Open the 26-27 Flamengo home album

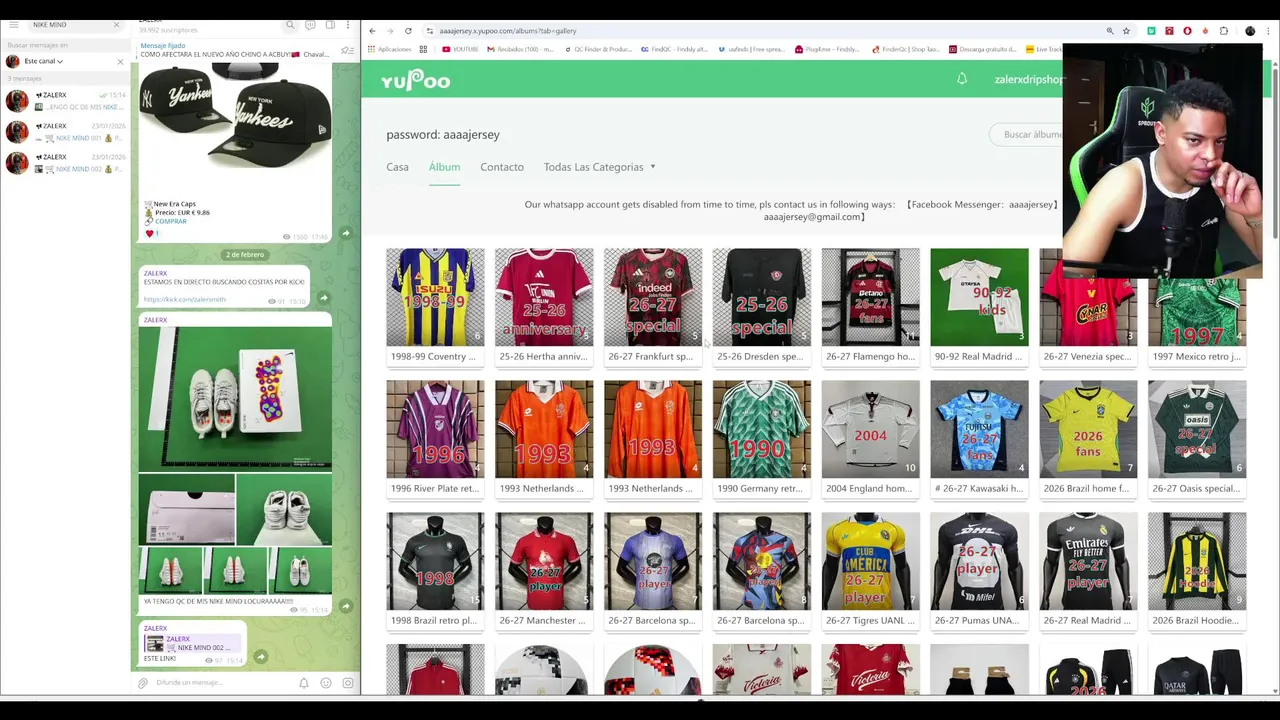click(x=870, y=306)
